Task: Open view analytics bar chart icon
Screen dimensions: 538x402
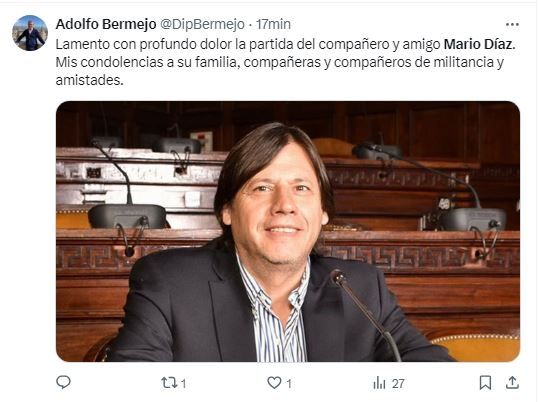Action: click(x=379, y=383)
